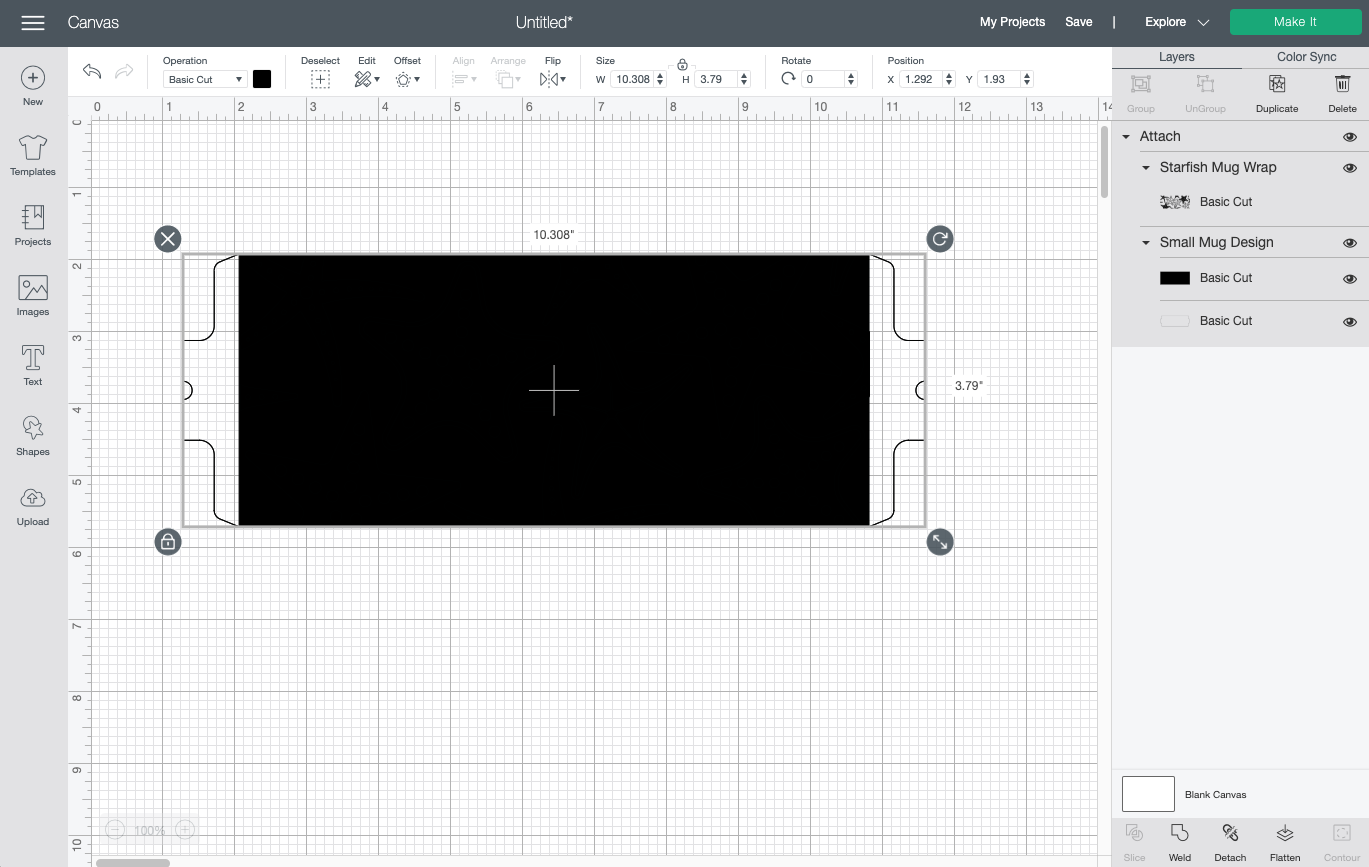Click the Y position input field
The height and width of the screenshot is (867, 1369).
(1000, 79)
